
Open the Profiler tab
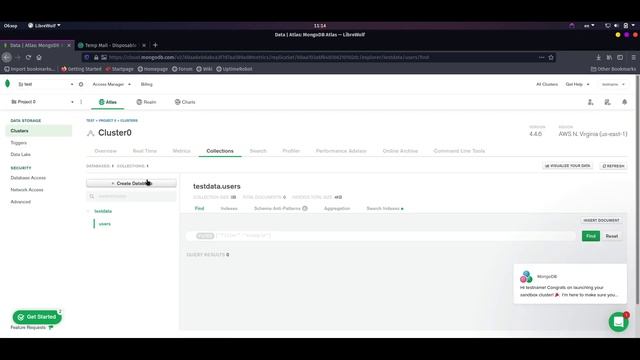click(291, 151)
